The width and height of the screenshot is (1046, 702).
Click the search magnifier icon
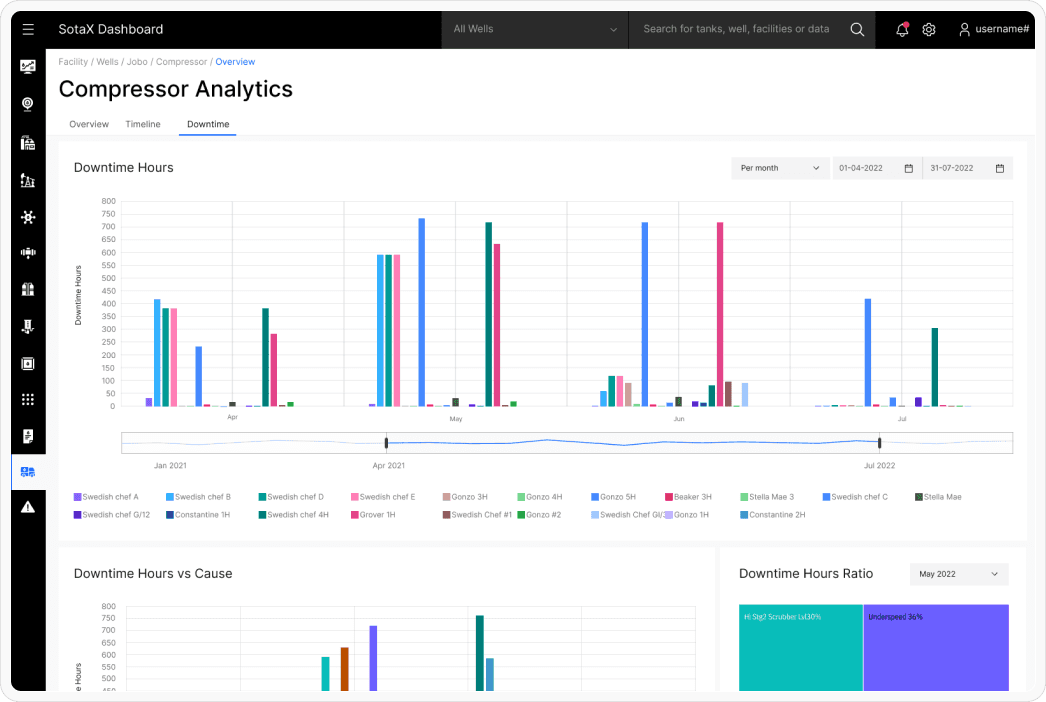(857, 29)
